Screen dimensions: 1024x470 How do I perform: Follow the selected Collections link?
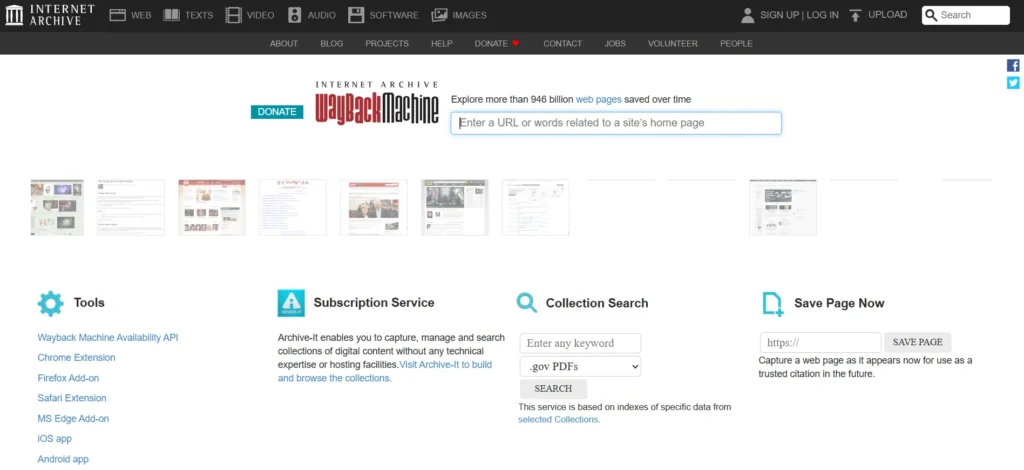pos(559,420)
